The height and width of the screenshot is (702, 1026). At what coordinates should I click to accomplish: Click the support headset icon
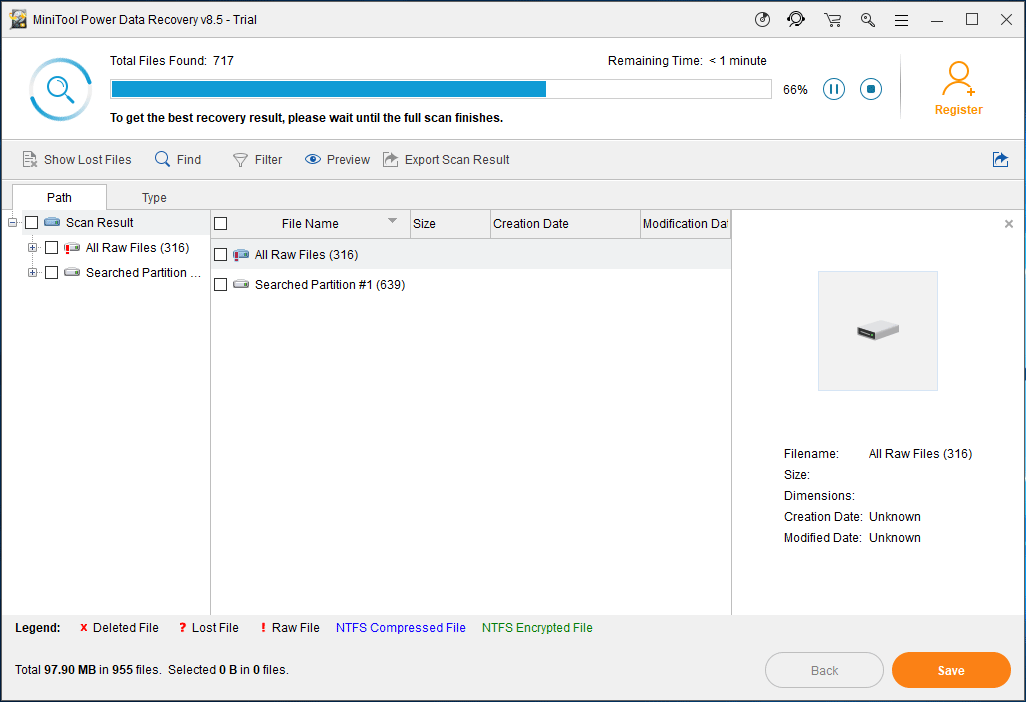(x=796, y=20)
